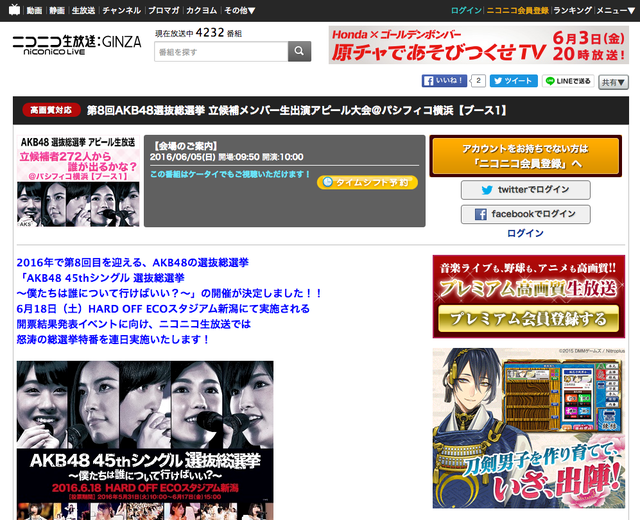Open the 動画 menu item
The width and height of the screenshot is (640, 520).
tap(34, 11)
